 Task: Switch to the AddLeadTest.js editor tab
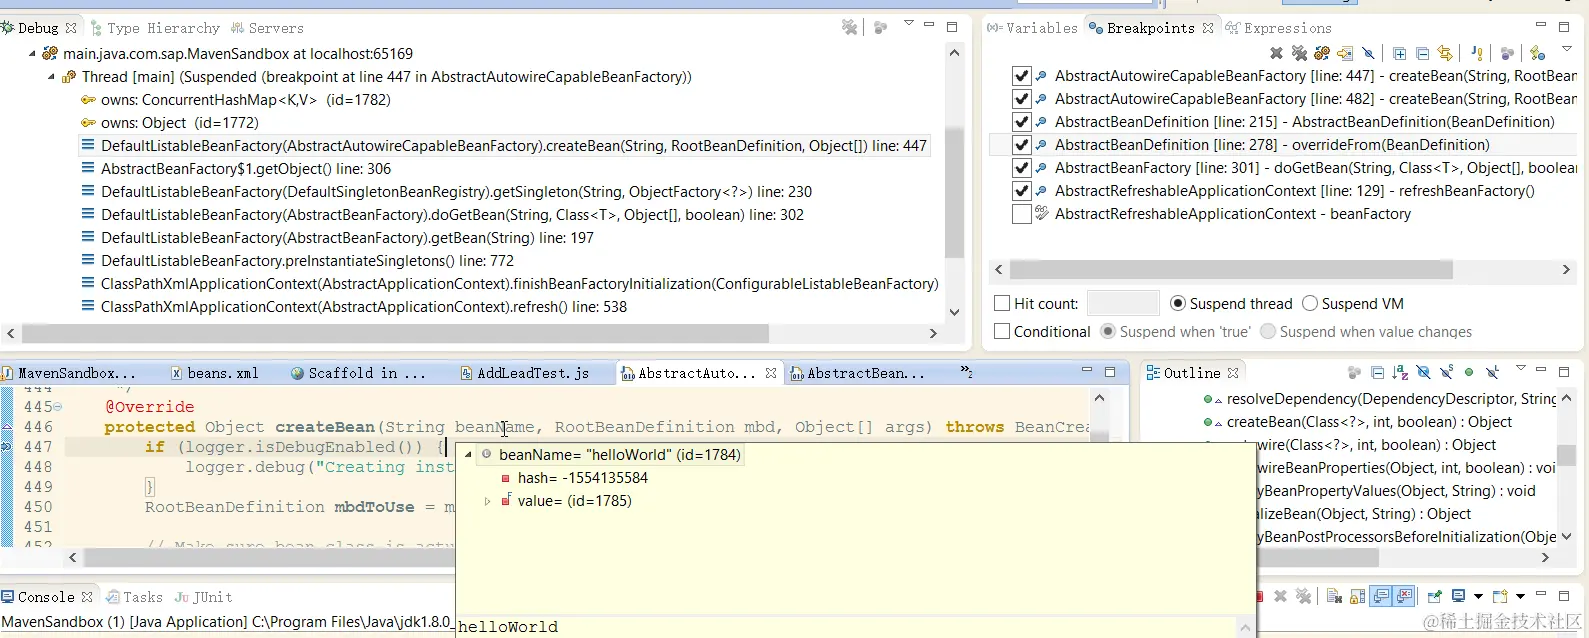click(525, 373)
